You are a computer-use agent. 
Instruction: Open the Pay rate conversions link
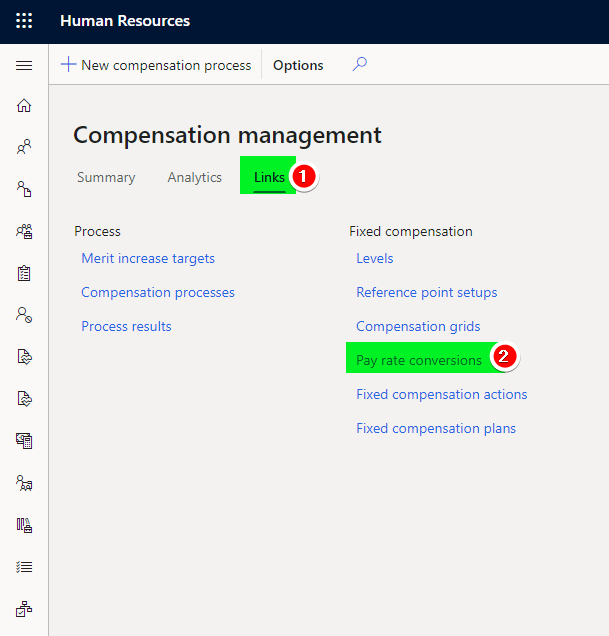point(419,360)
